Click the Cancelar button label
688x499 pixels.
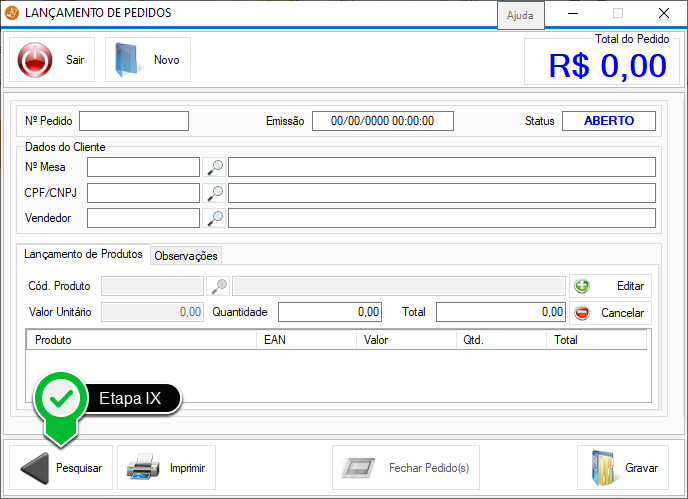pyautogui.click(x=622, y=313)
